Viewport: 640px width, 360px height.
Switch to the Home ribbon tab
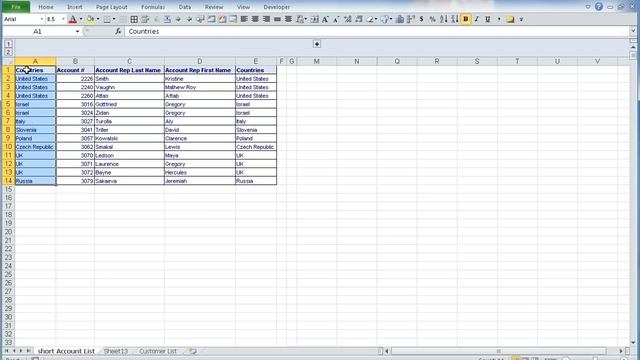tap(46, 7)
